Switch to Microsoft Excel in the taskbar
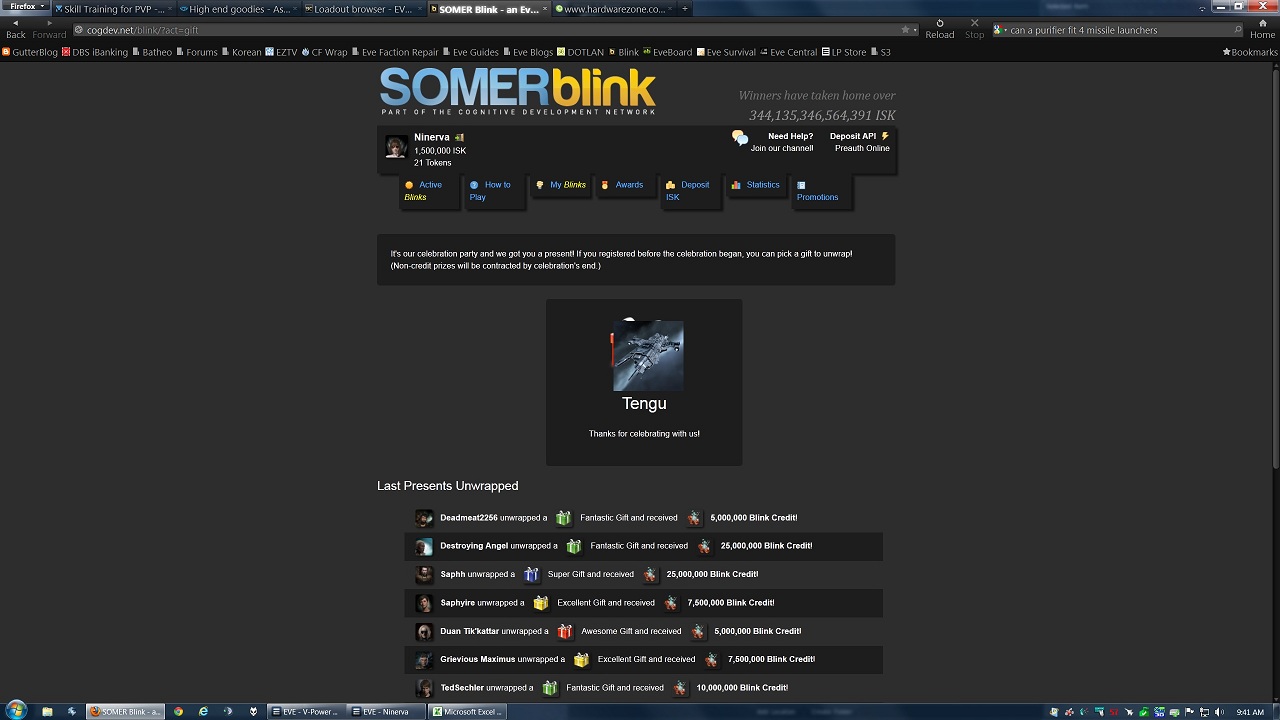1280x720 pixels. (x=467, y=712)
